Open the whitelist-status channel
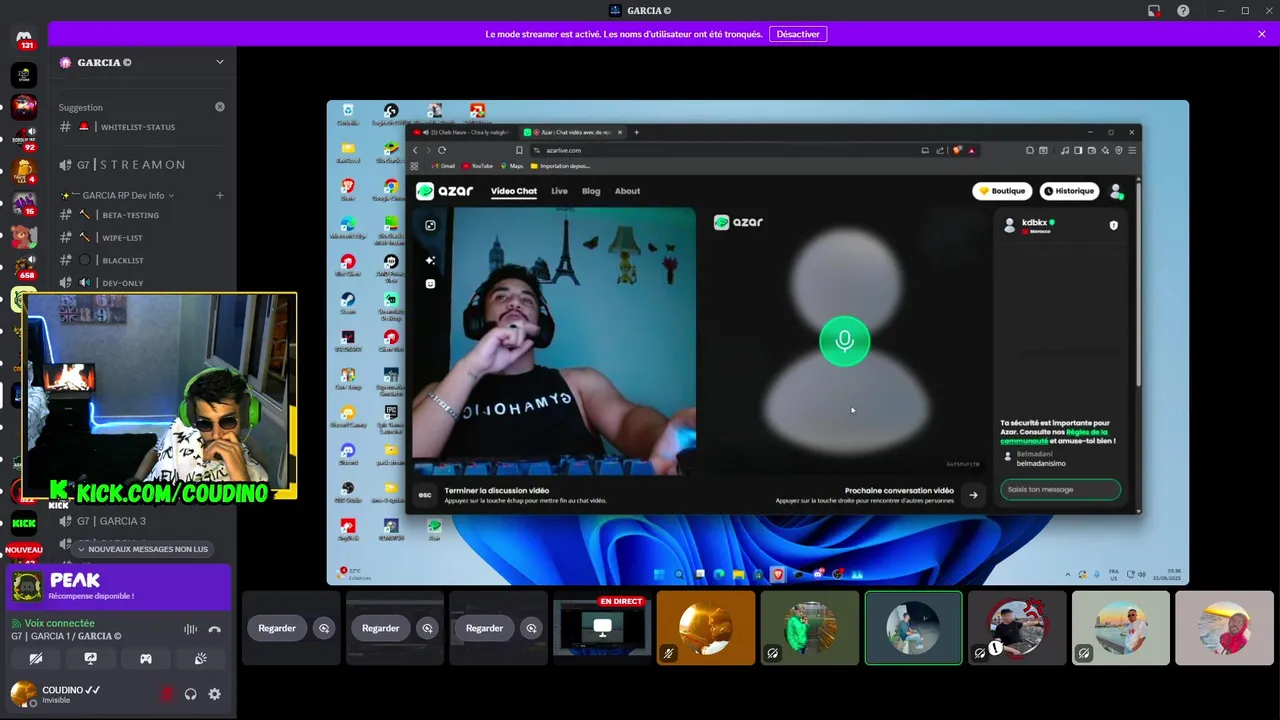This screenshot has height=720, width=1280. 143,127
